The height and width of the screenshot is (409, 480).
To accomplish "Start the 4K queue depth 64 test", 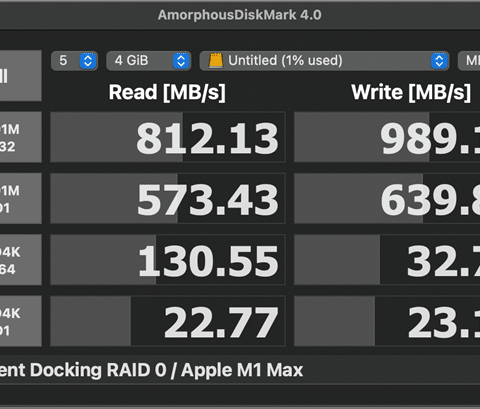I will click(21, 260).
